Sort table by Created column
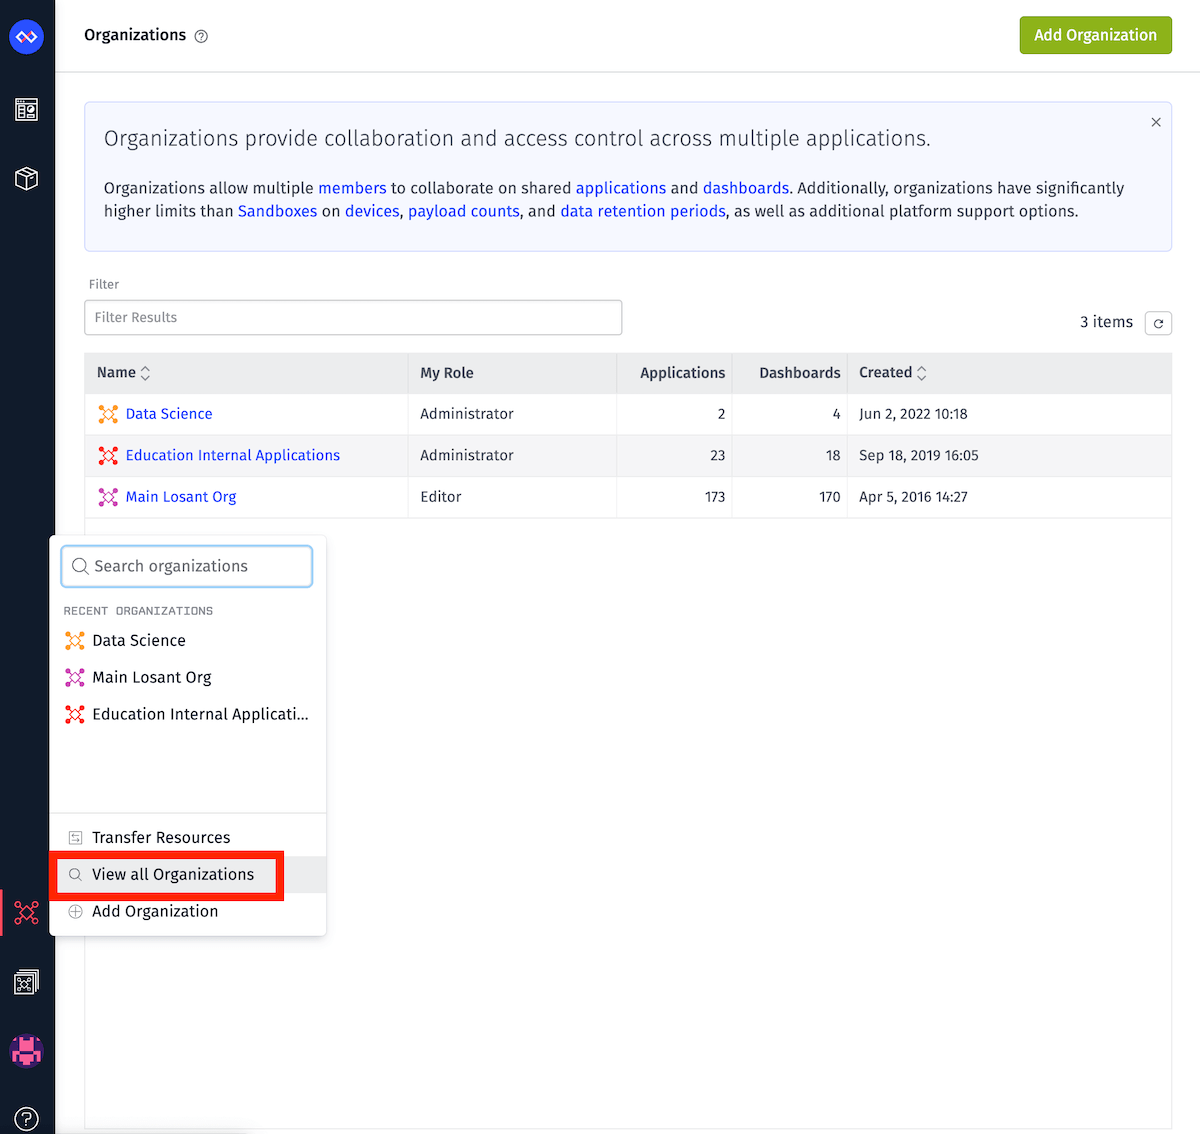The width and height of the screenshot is (1200, 1134). click(893, 373)
